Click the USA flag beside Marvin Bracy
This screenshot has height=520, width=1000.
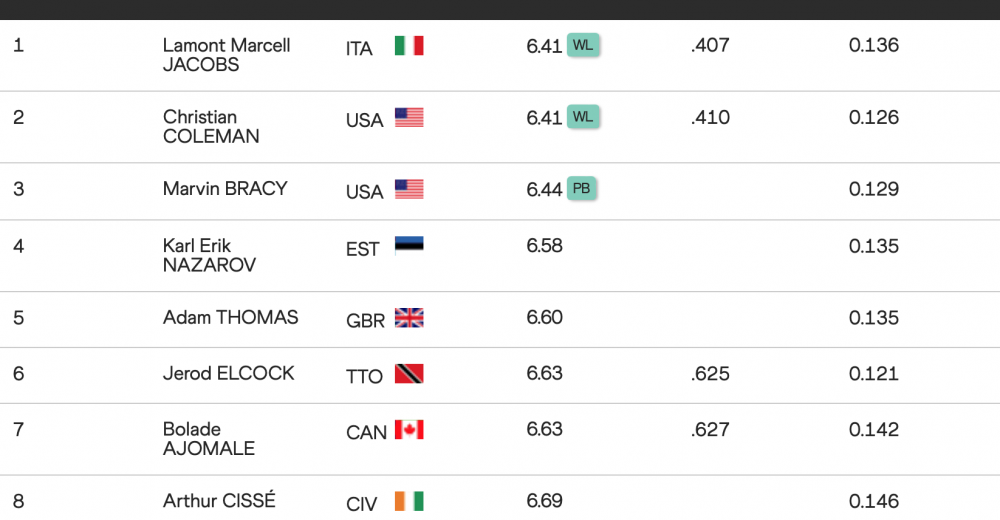tap(409, 189)
